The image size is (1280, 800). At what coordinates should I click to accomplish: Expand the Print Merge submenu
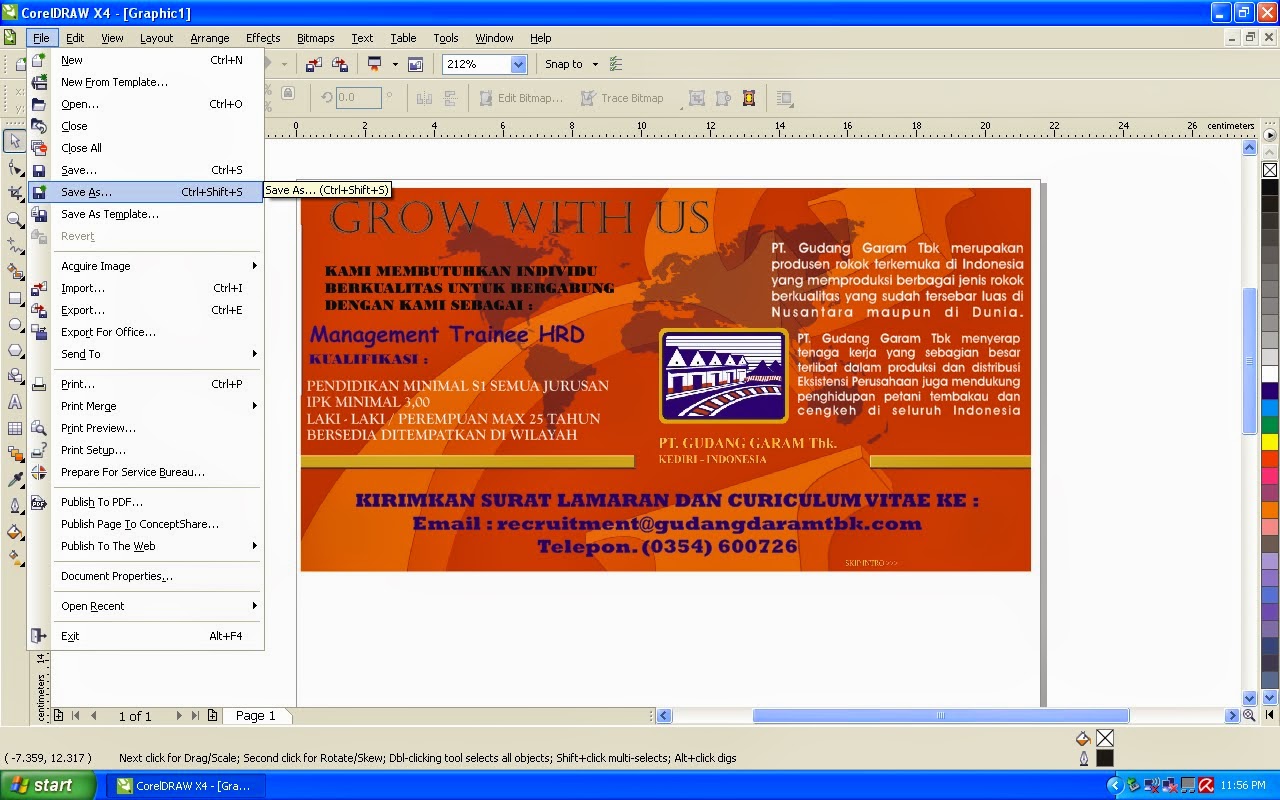158,406
